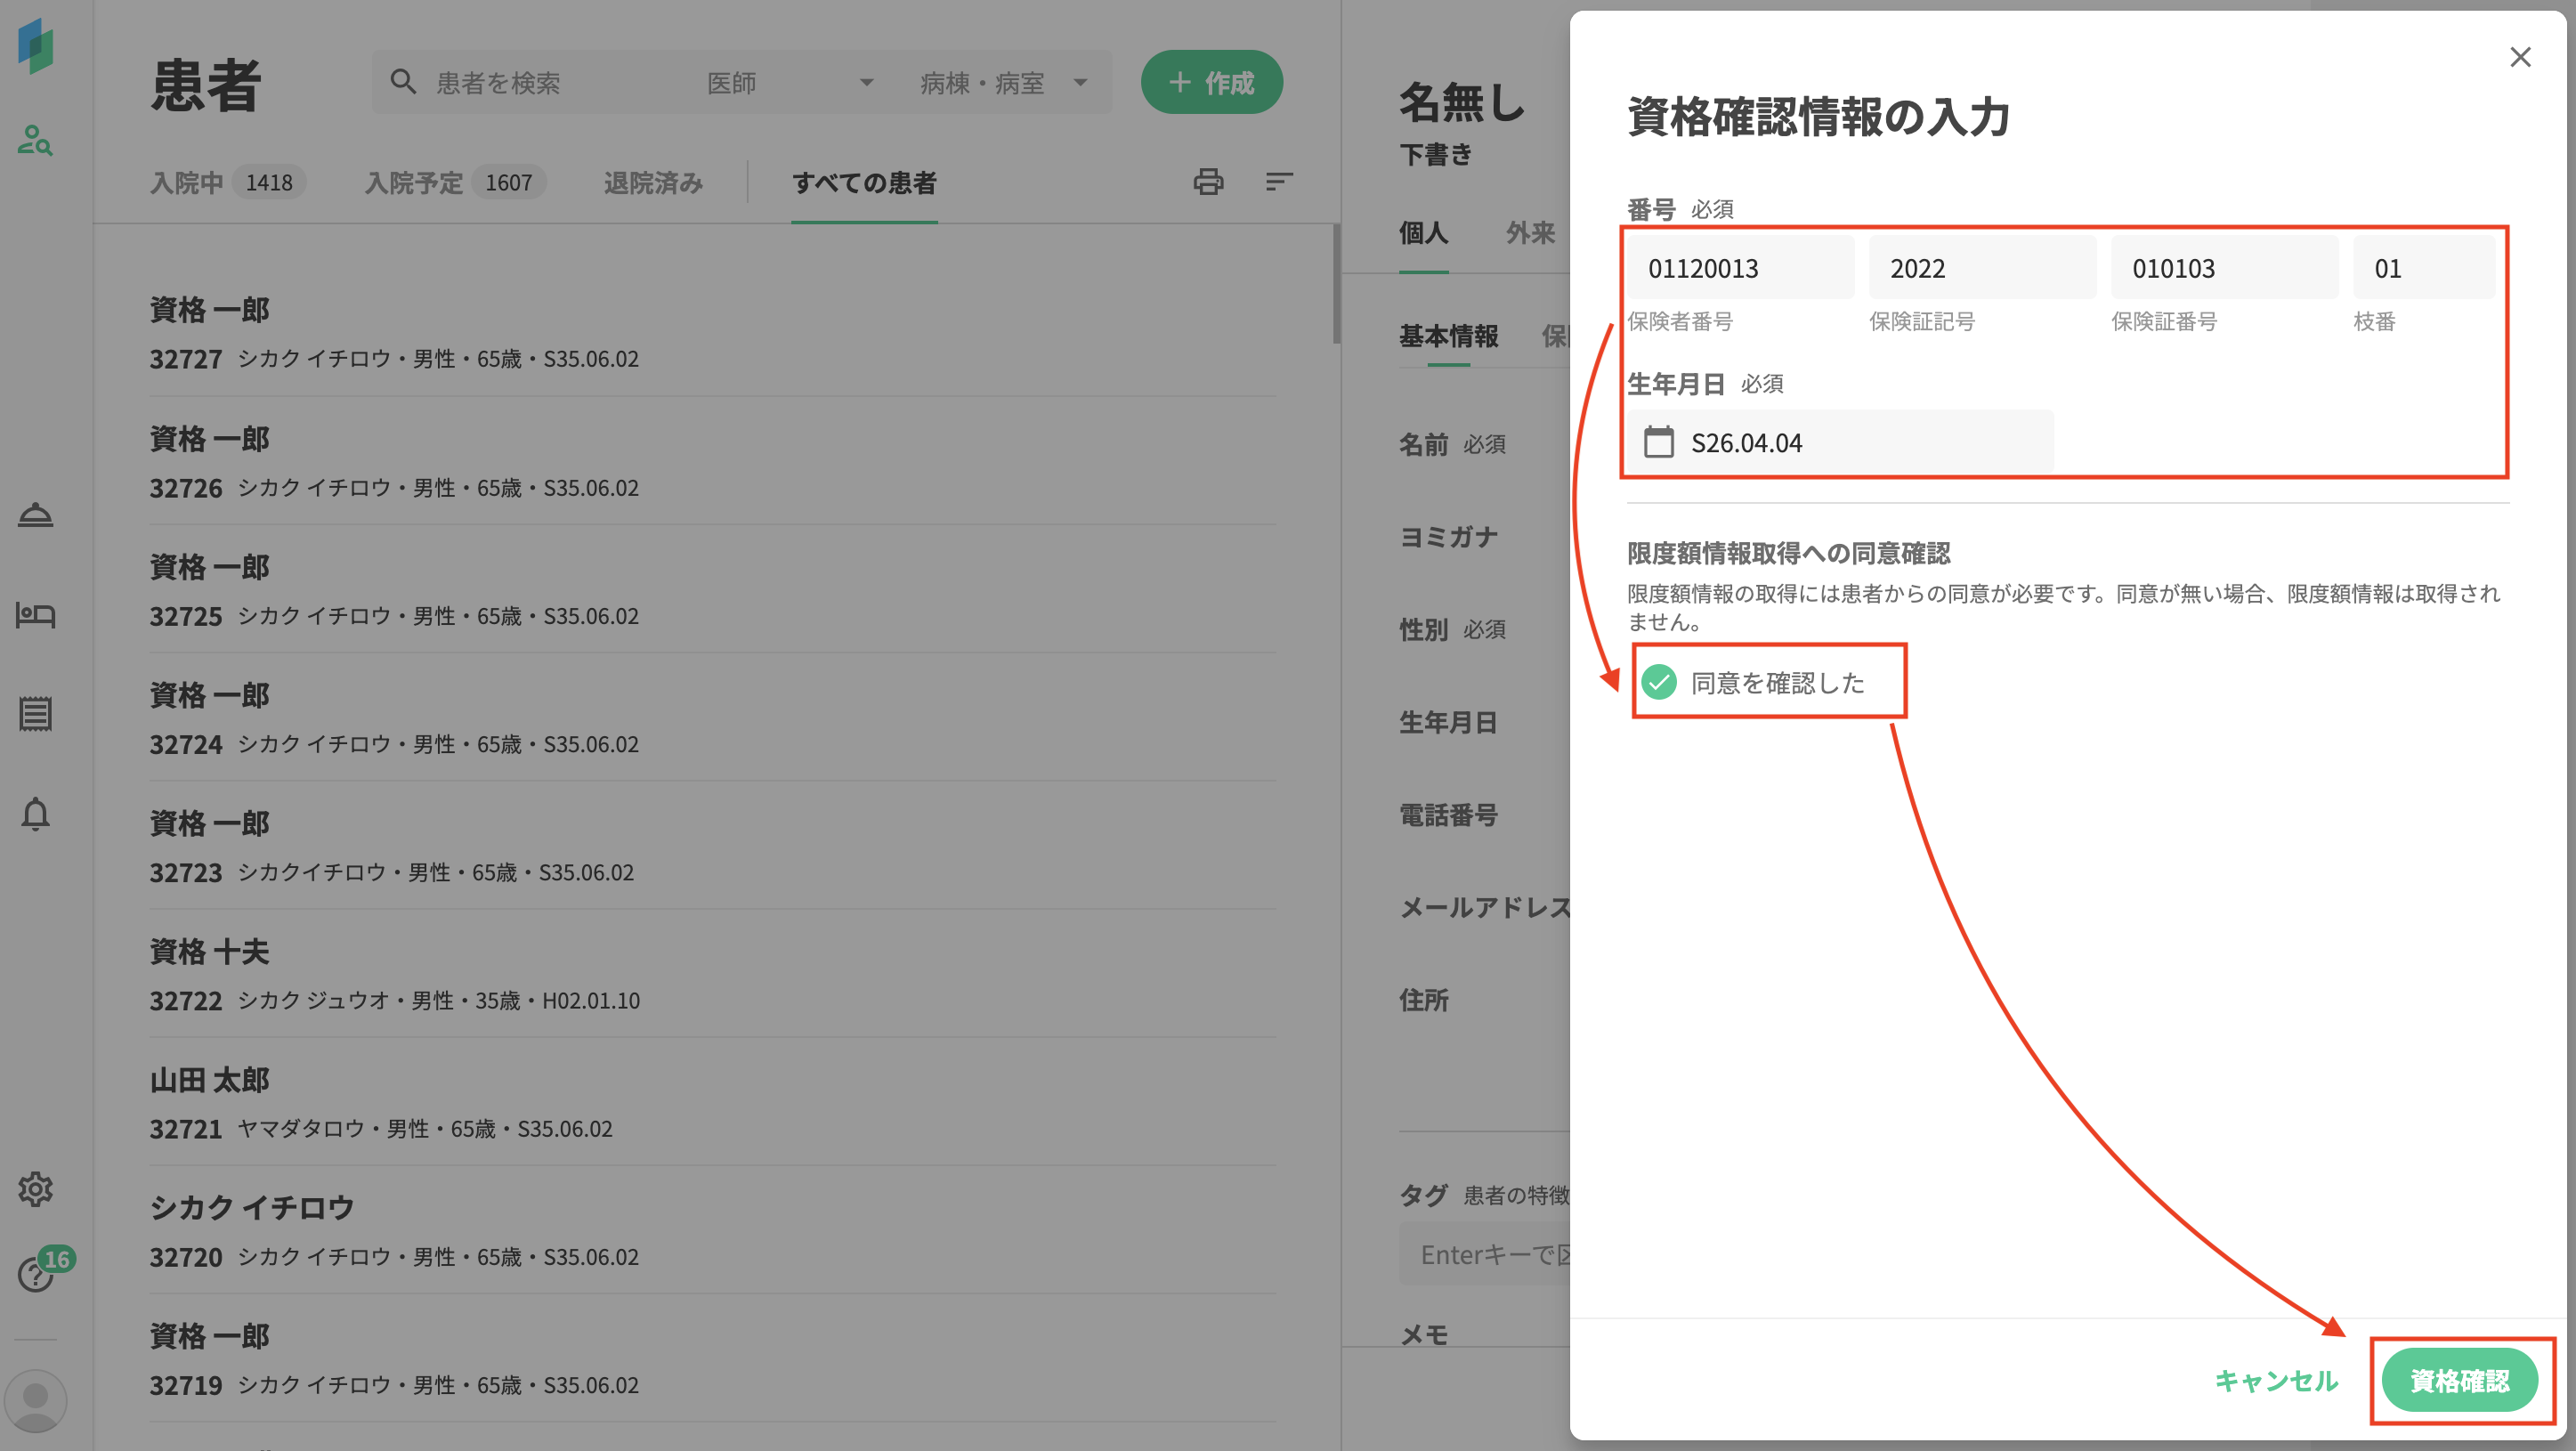The width and height of the screenshot is (2576, 1451).
Task: Open patient 資格 一郎 32727
Action: click(x=712, y=332)
